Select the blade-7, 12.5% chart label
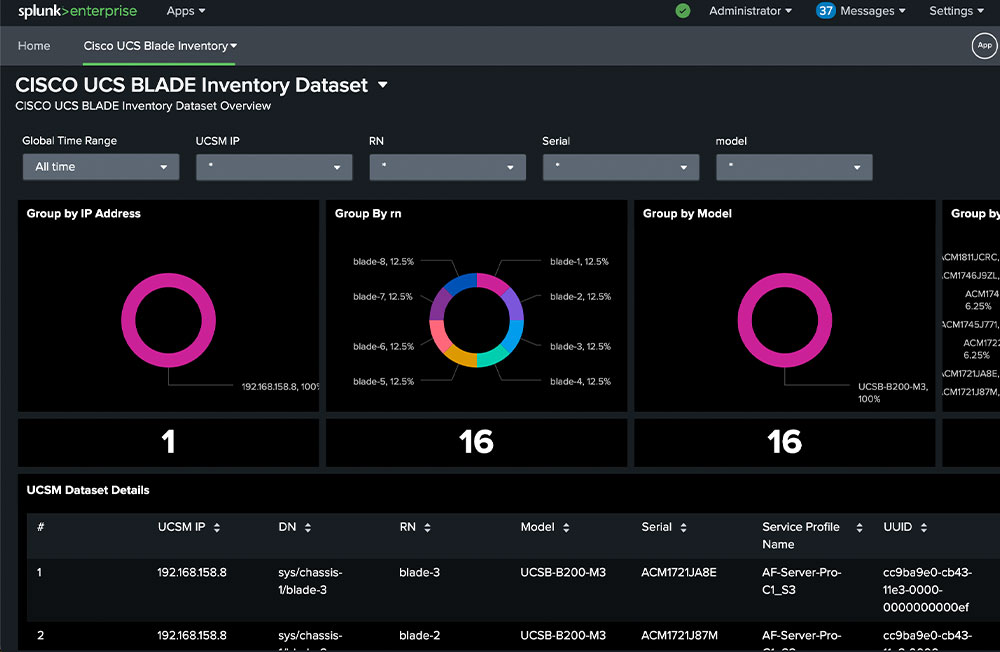The width and height of the screenshot is (1000, 652). [383, 297]
